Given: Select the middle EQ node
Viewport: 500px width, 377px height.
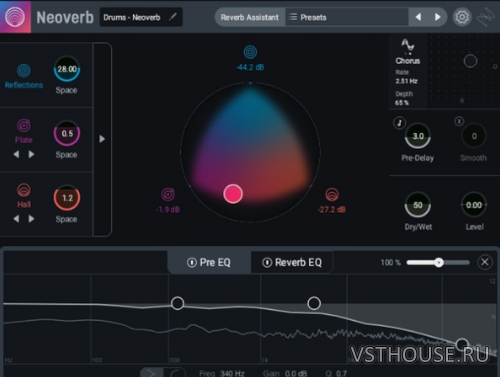Looking at the screenshot, I should click(314, 303).
